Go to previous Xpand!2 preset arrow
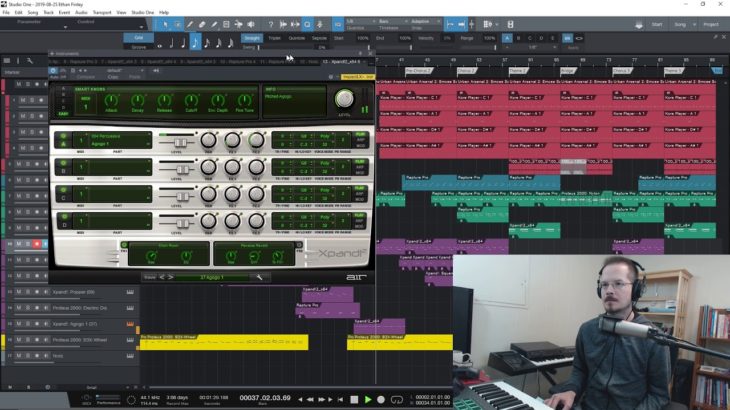 point(162,277)
